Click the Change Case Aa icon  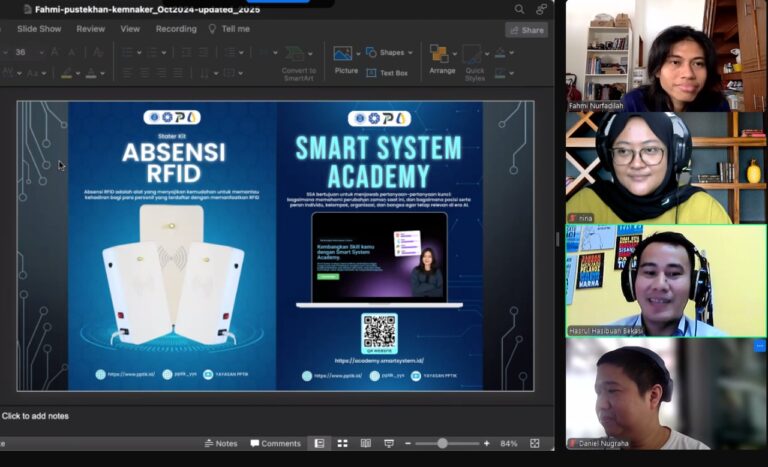[x=33, y=73]
